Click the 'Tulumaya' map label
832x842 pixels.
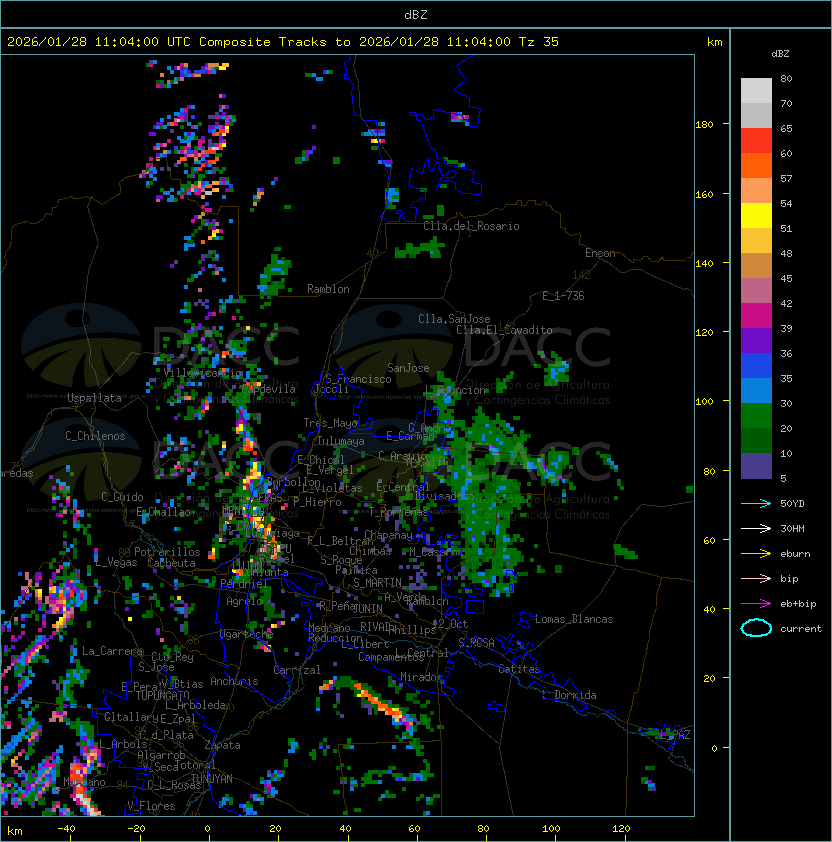(340, 441)
